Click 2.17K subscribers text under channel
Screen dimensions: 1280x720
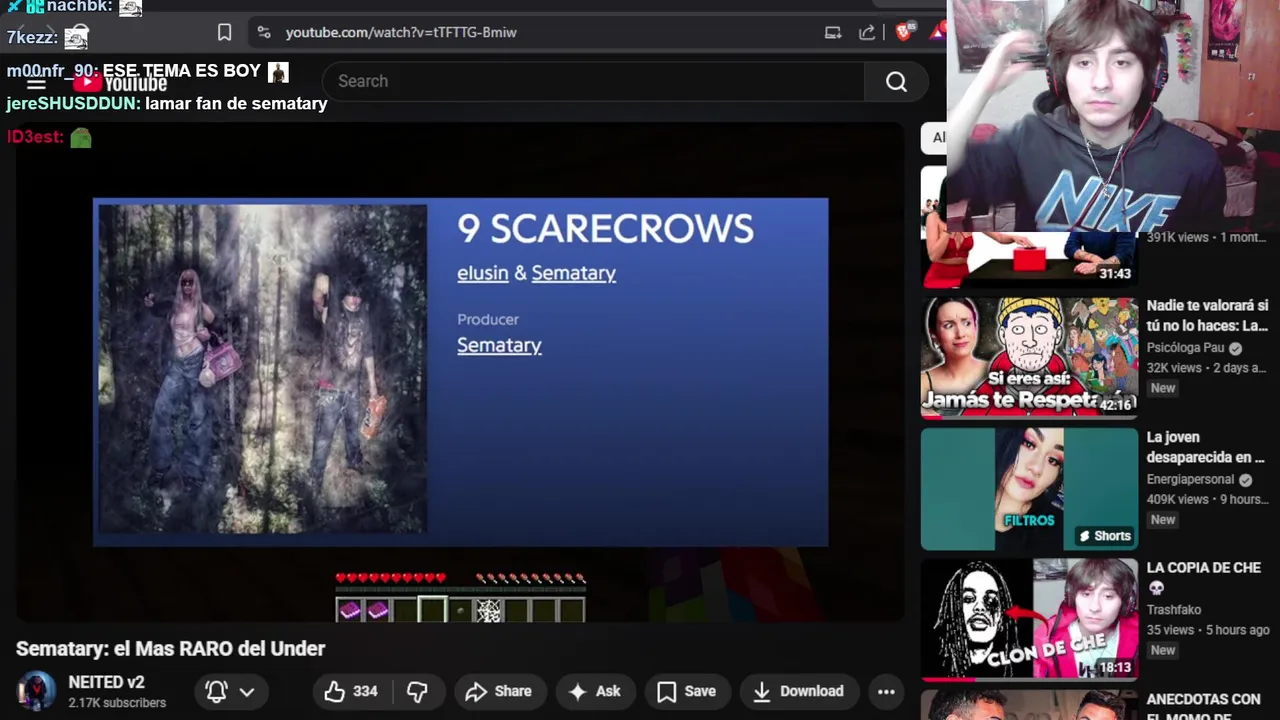click(117, 703)
